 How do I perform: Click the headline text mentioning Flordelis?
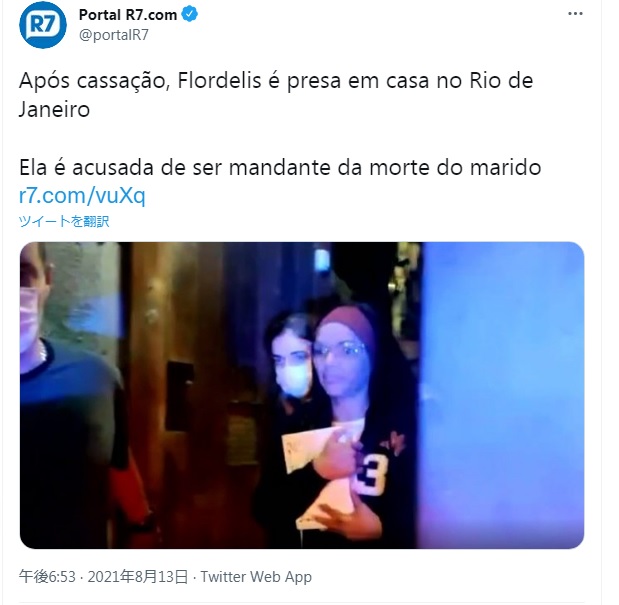(x=276, y=95)
